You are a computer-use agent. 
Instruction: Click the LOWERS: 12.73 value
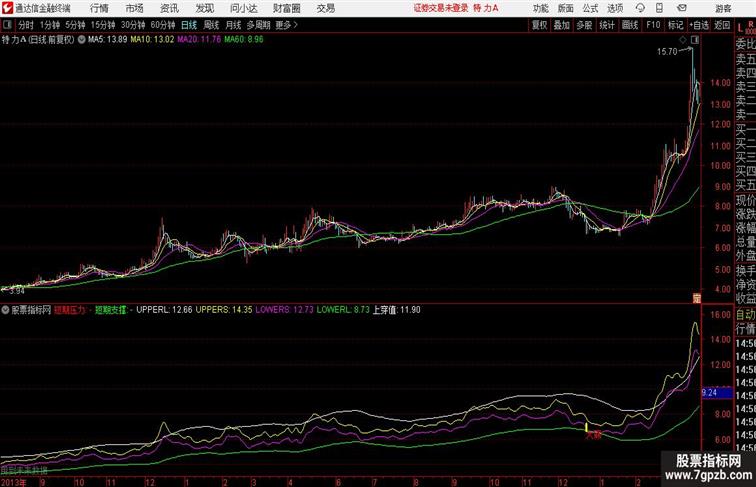tap(284, 310)
